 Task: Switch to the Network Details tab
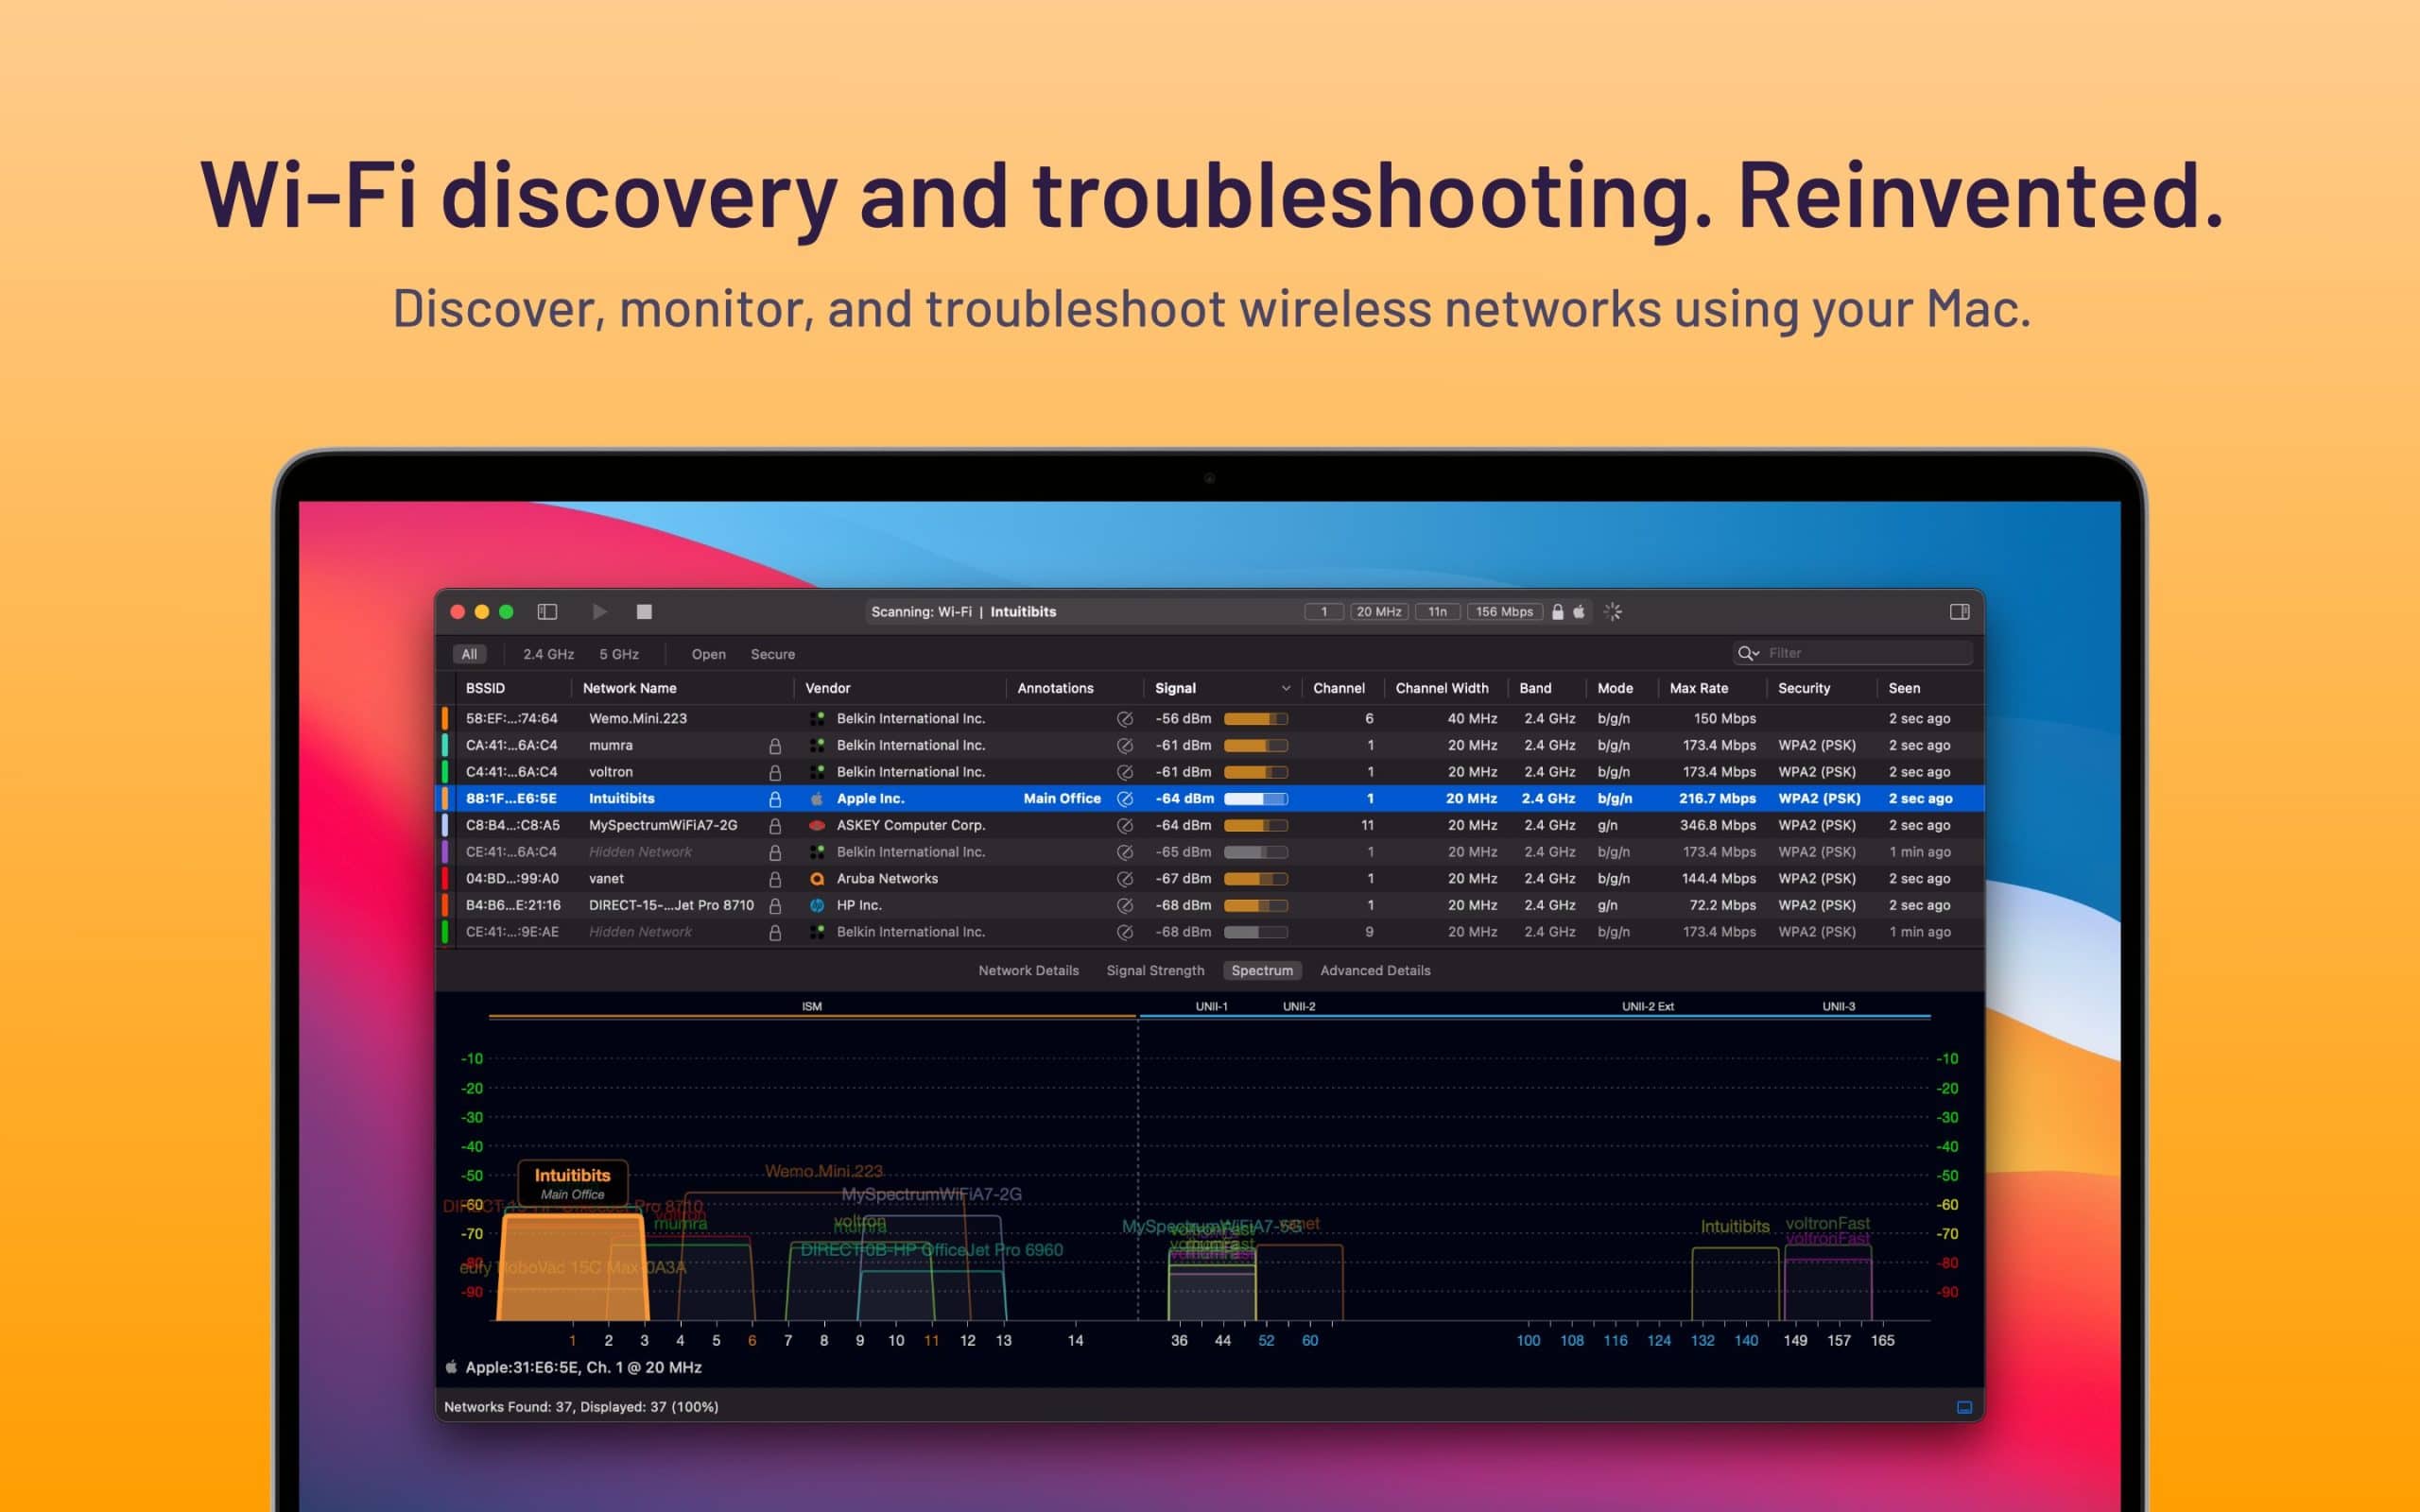pyautogui.click(x=1028, y=970)
